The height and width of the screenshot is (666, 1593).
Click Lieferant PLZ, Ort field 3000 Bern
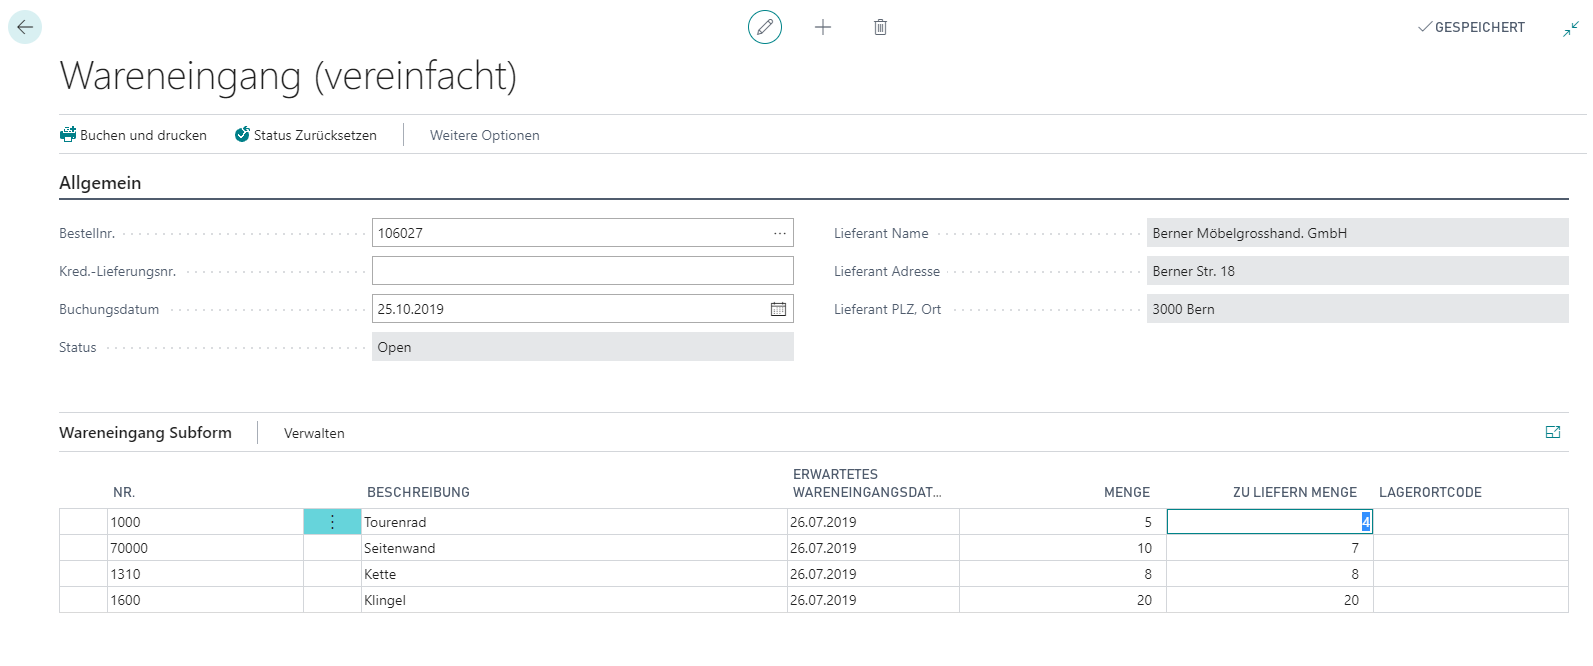pos(1357,309)
